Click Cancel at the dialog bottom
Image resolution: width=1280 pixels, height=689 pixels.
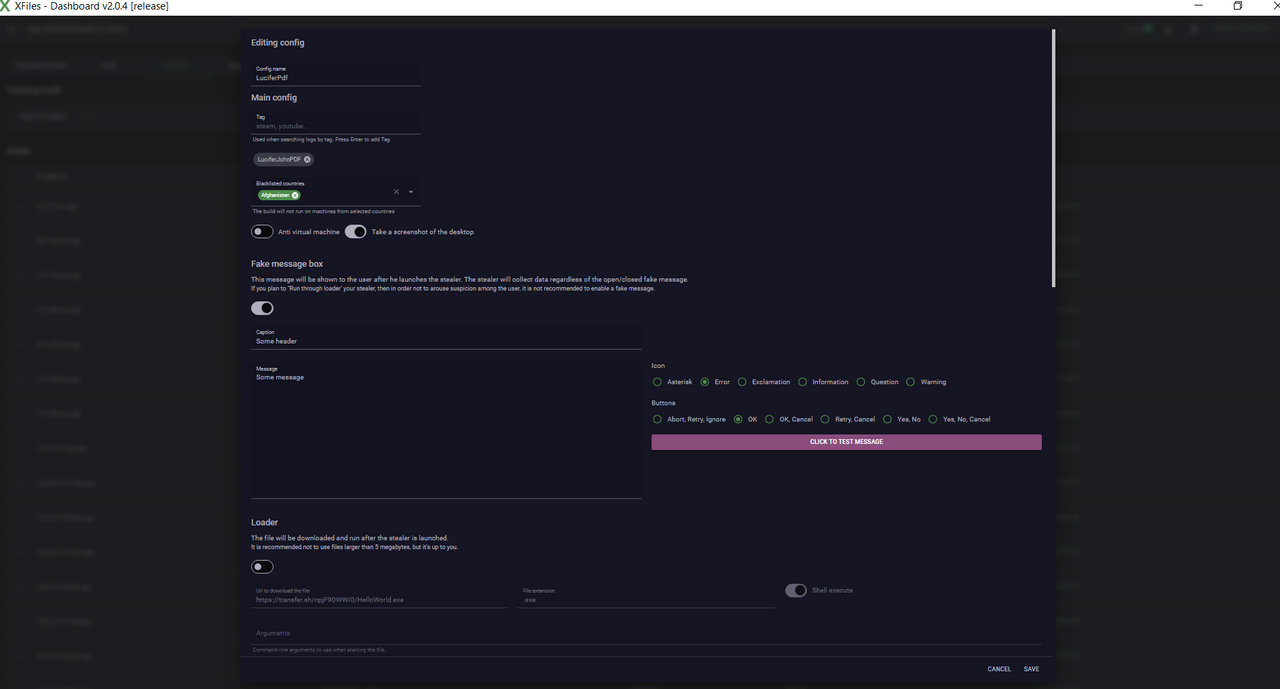pos(999,669)
